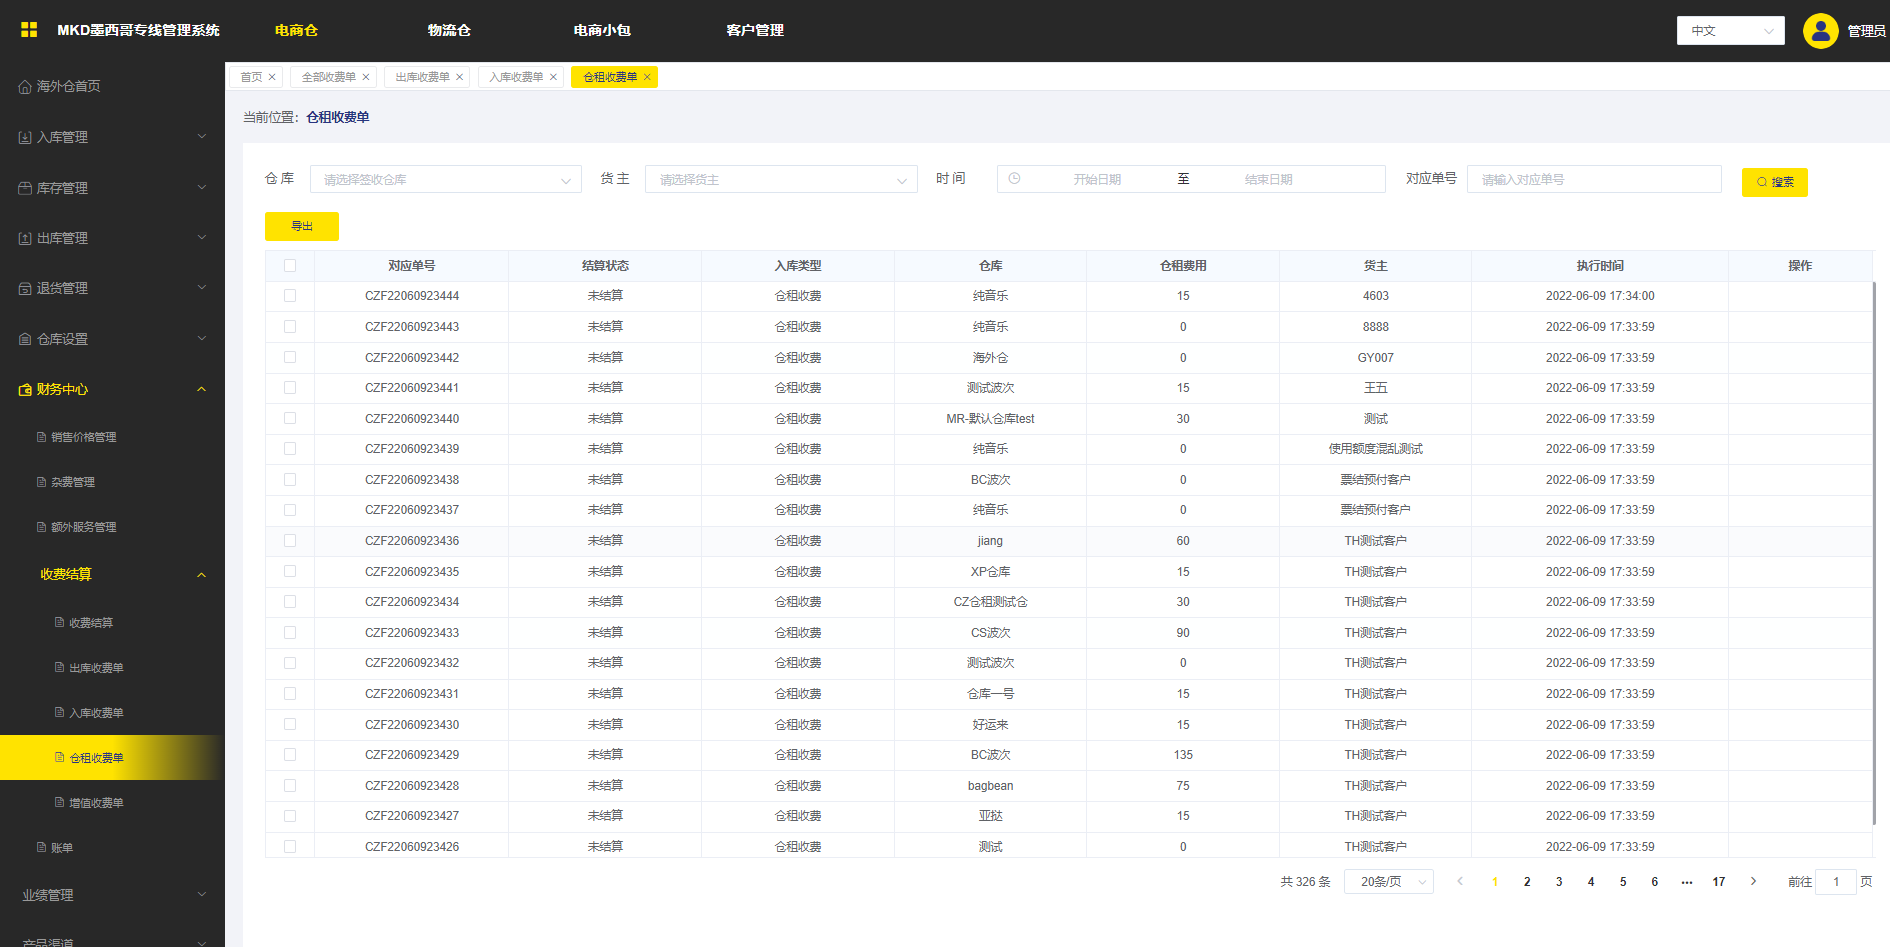Click the vertical table scrollbar
Viewport: 1890px width, 947px height.
[x=1874, y=550]
